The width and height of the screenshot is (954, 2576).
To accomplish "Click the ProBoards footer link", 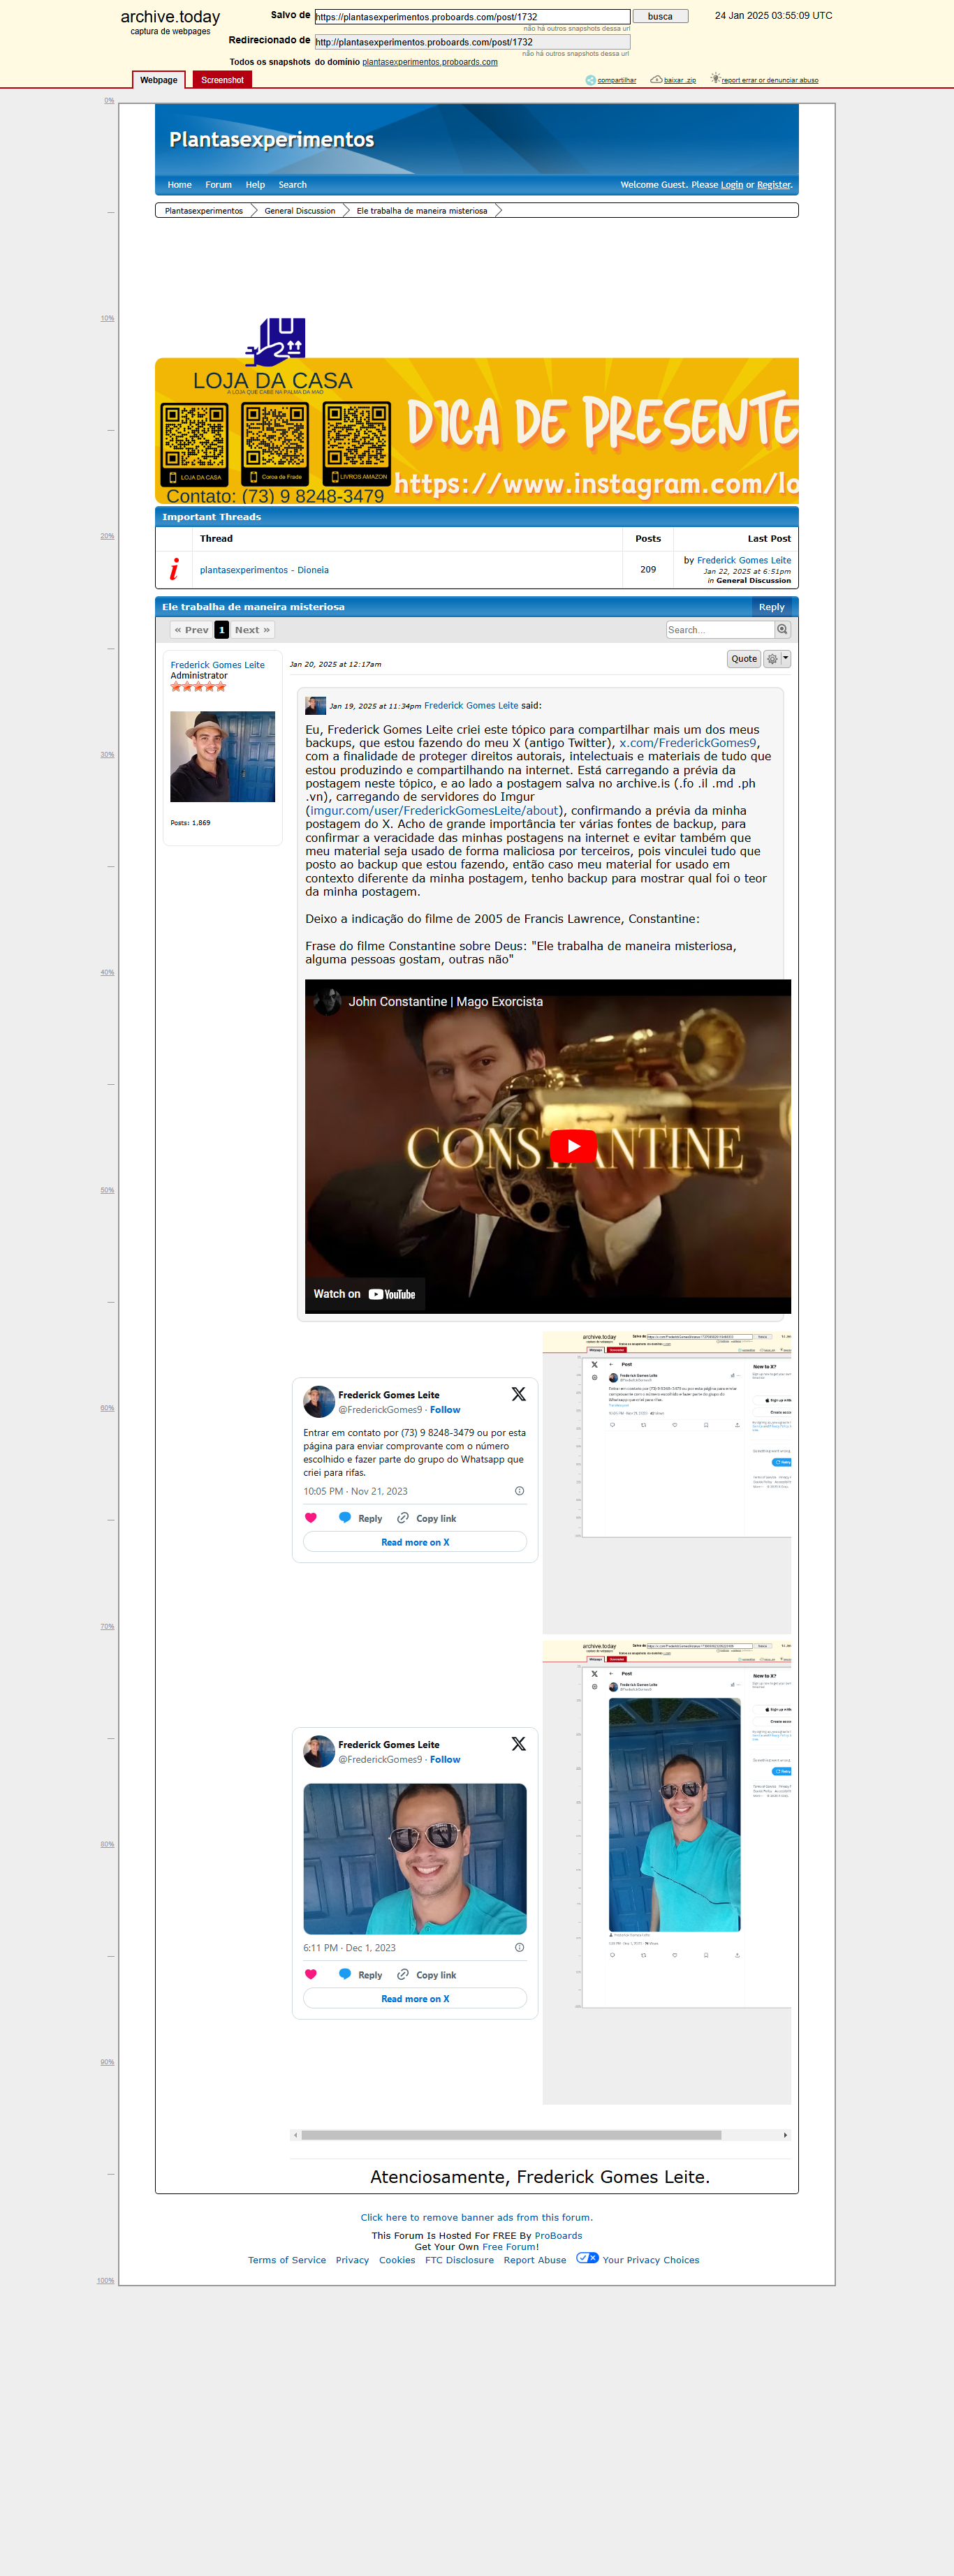I will (558, 2236).
